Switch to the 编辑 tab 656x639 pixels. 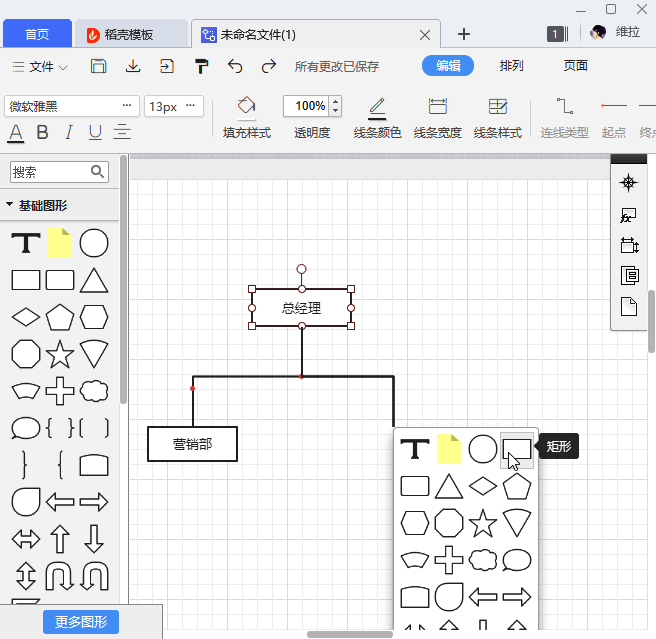coord(448,66)
